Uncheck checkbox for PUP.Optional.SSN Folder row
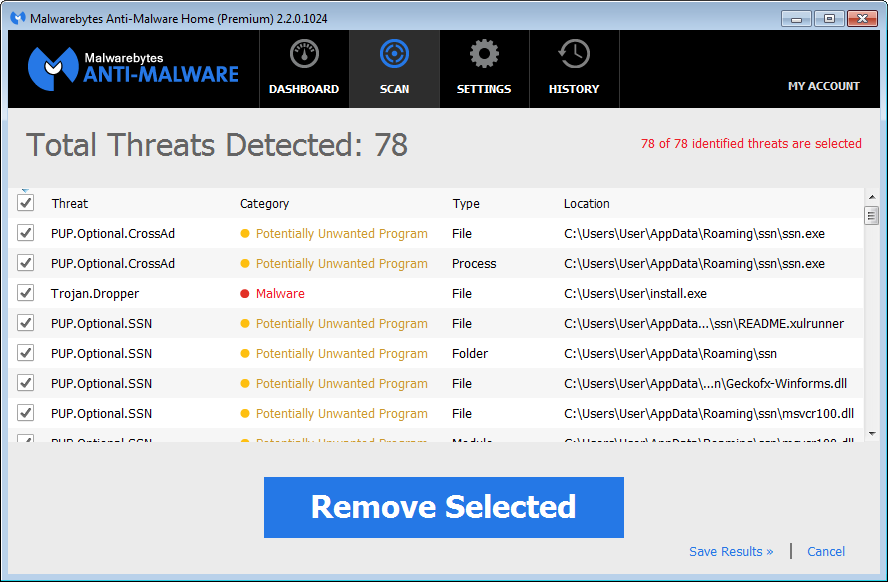 pyautogui.click(x=25, y=353)
